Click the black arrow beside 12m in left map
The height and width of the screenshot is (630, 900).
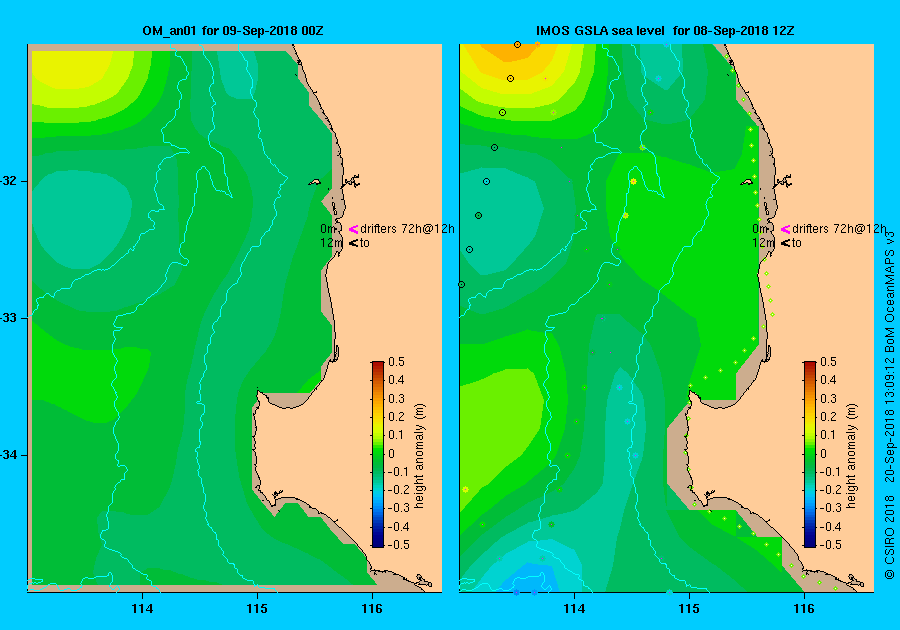[x=353, y=243]
